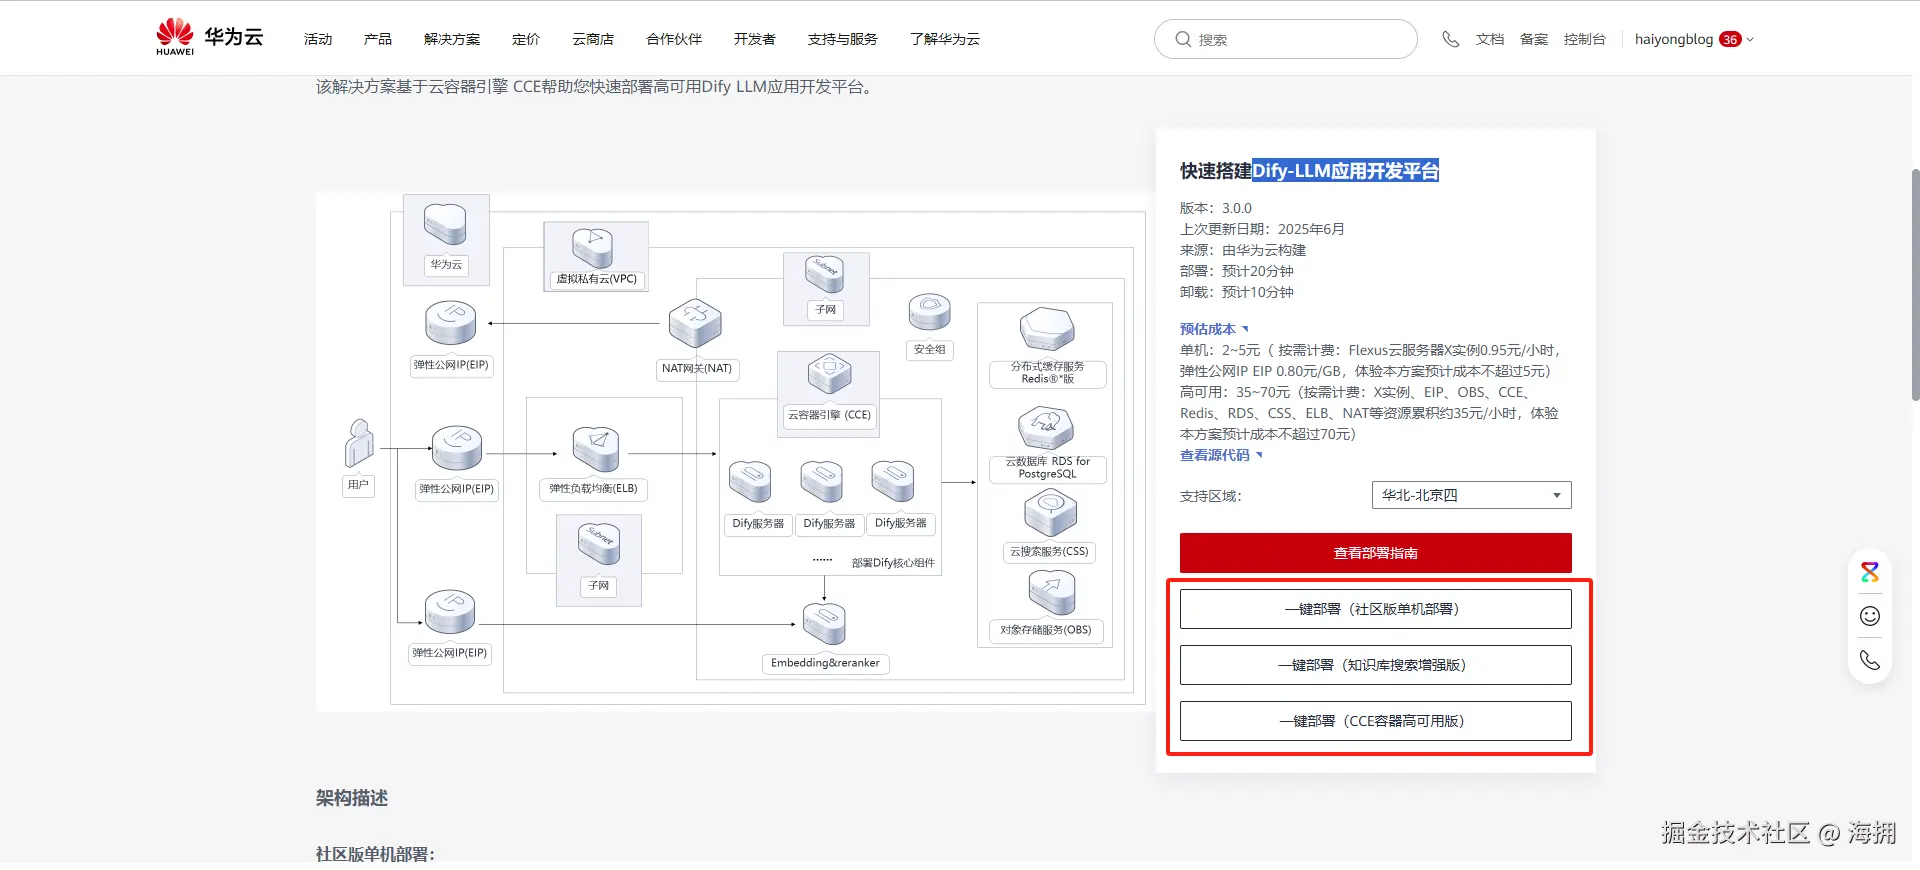Click the topmost 弹性公网IP(EIP) icon
The image size is (1920, 870).
coord(451,323)
